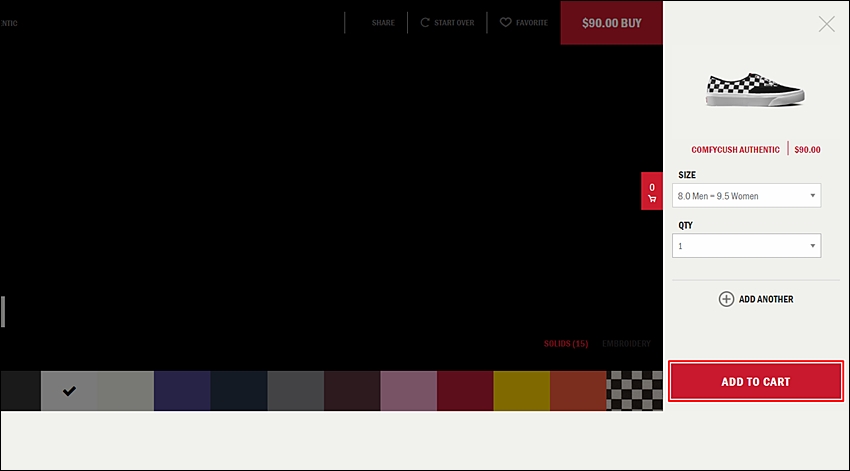Click the Add to Cart button
This screenshot has width=850, height=471.
pos(756,382)
